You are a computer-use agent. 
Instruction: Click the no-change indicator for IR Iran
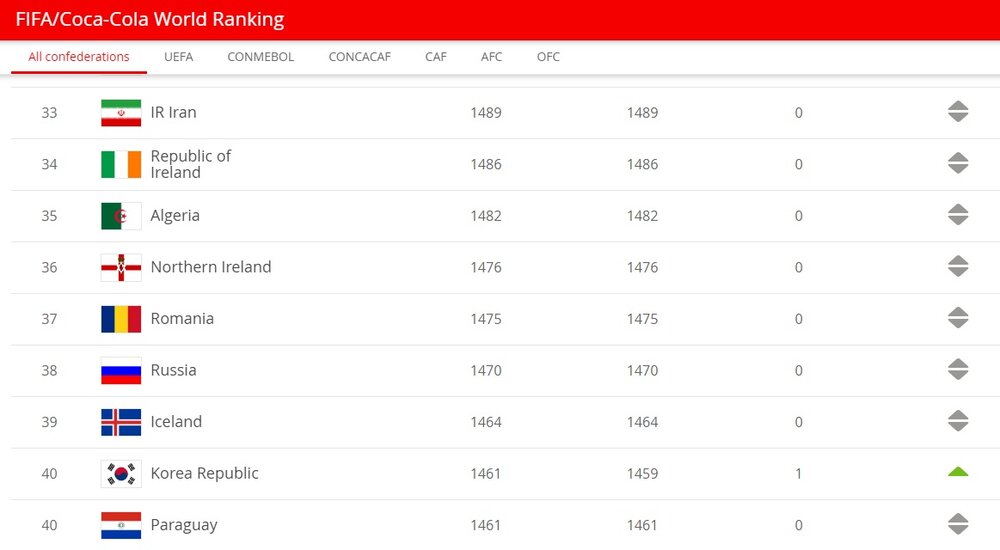(958, 112)
